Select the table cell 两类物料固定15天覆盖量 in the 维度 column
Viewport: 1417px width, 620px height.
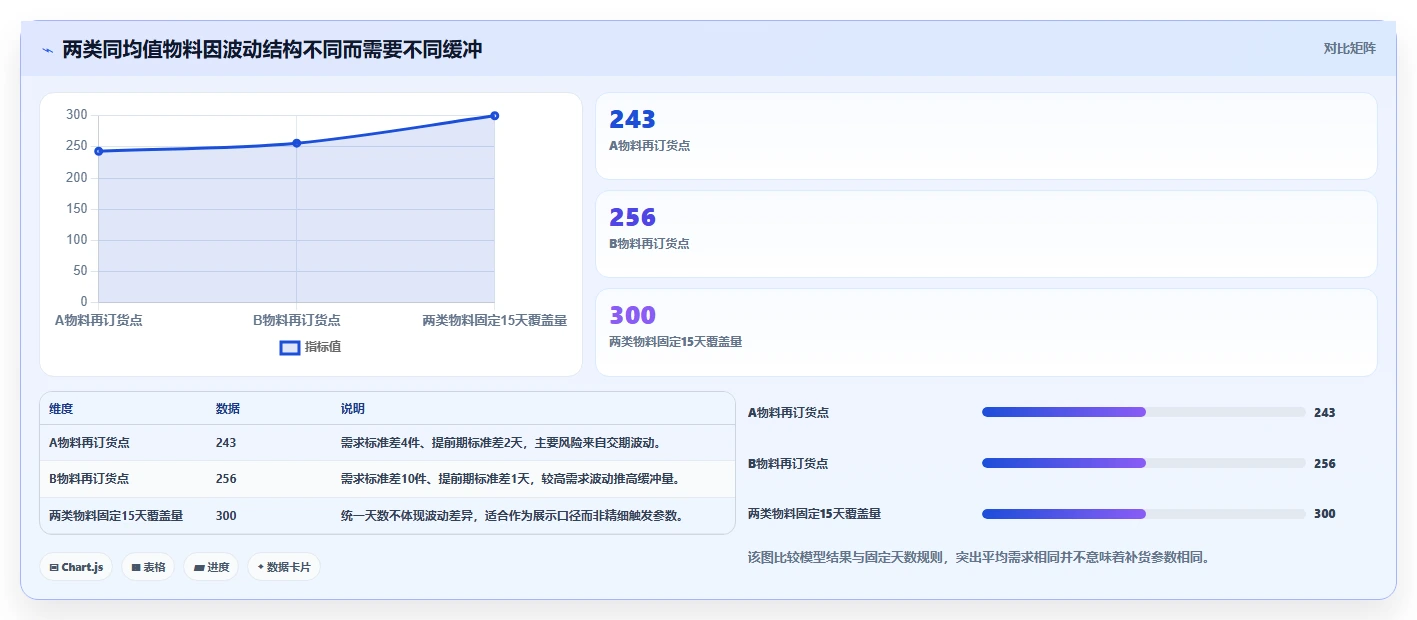coord(116,516)
